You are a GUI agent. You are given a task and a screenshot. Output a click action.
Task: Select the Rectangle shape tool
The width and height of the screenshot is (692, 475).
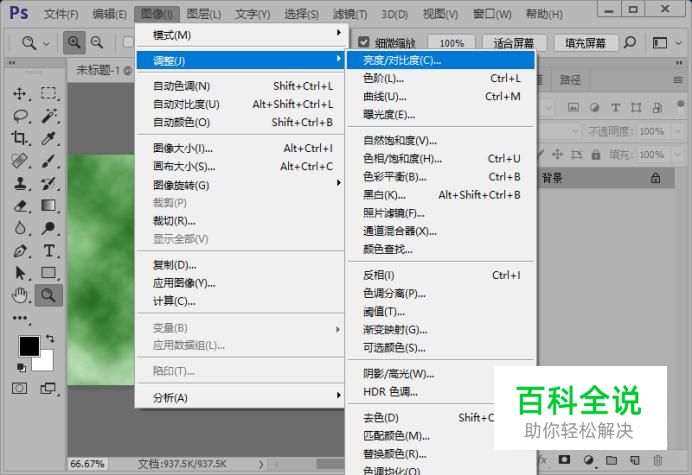coord(49,273)
